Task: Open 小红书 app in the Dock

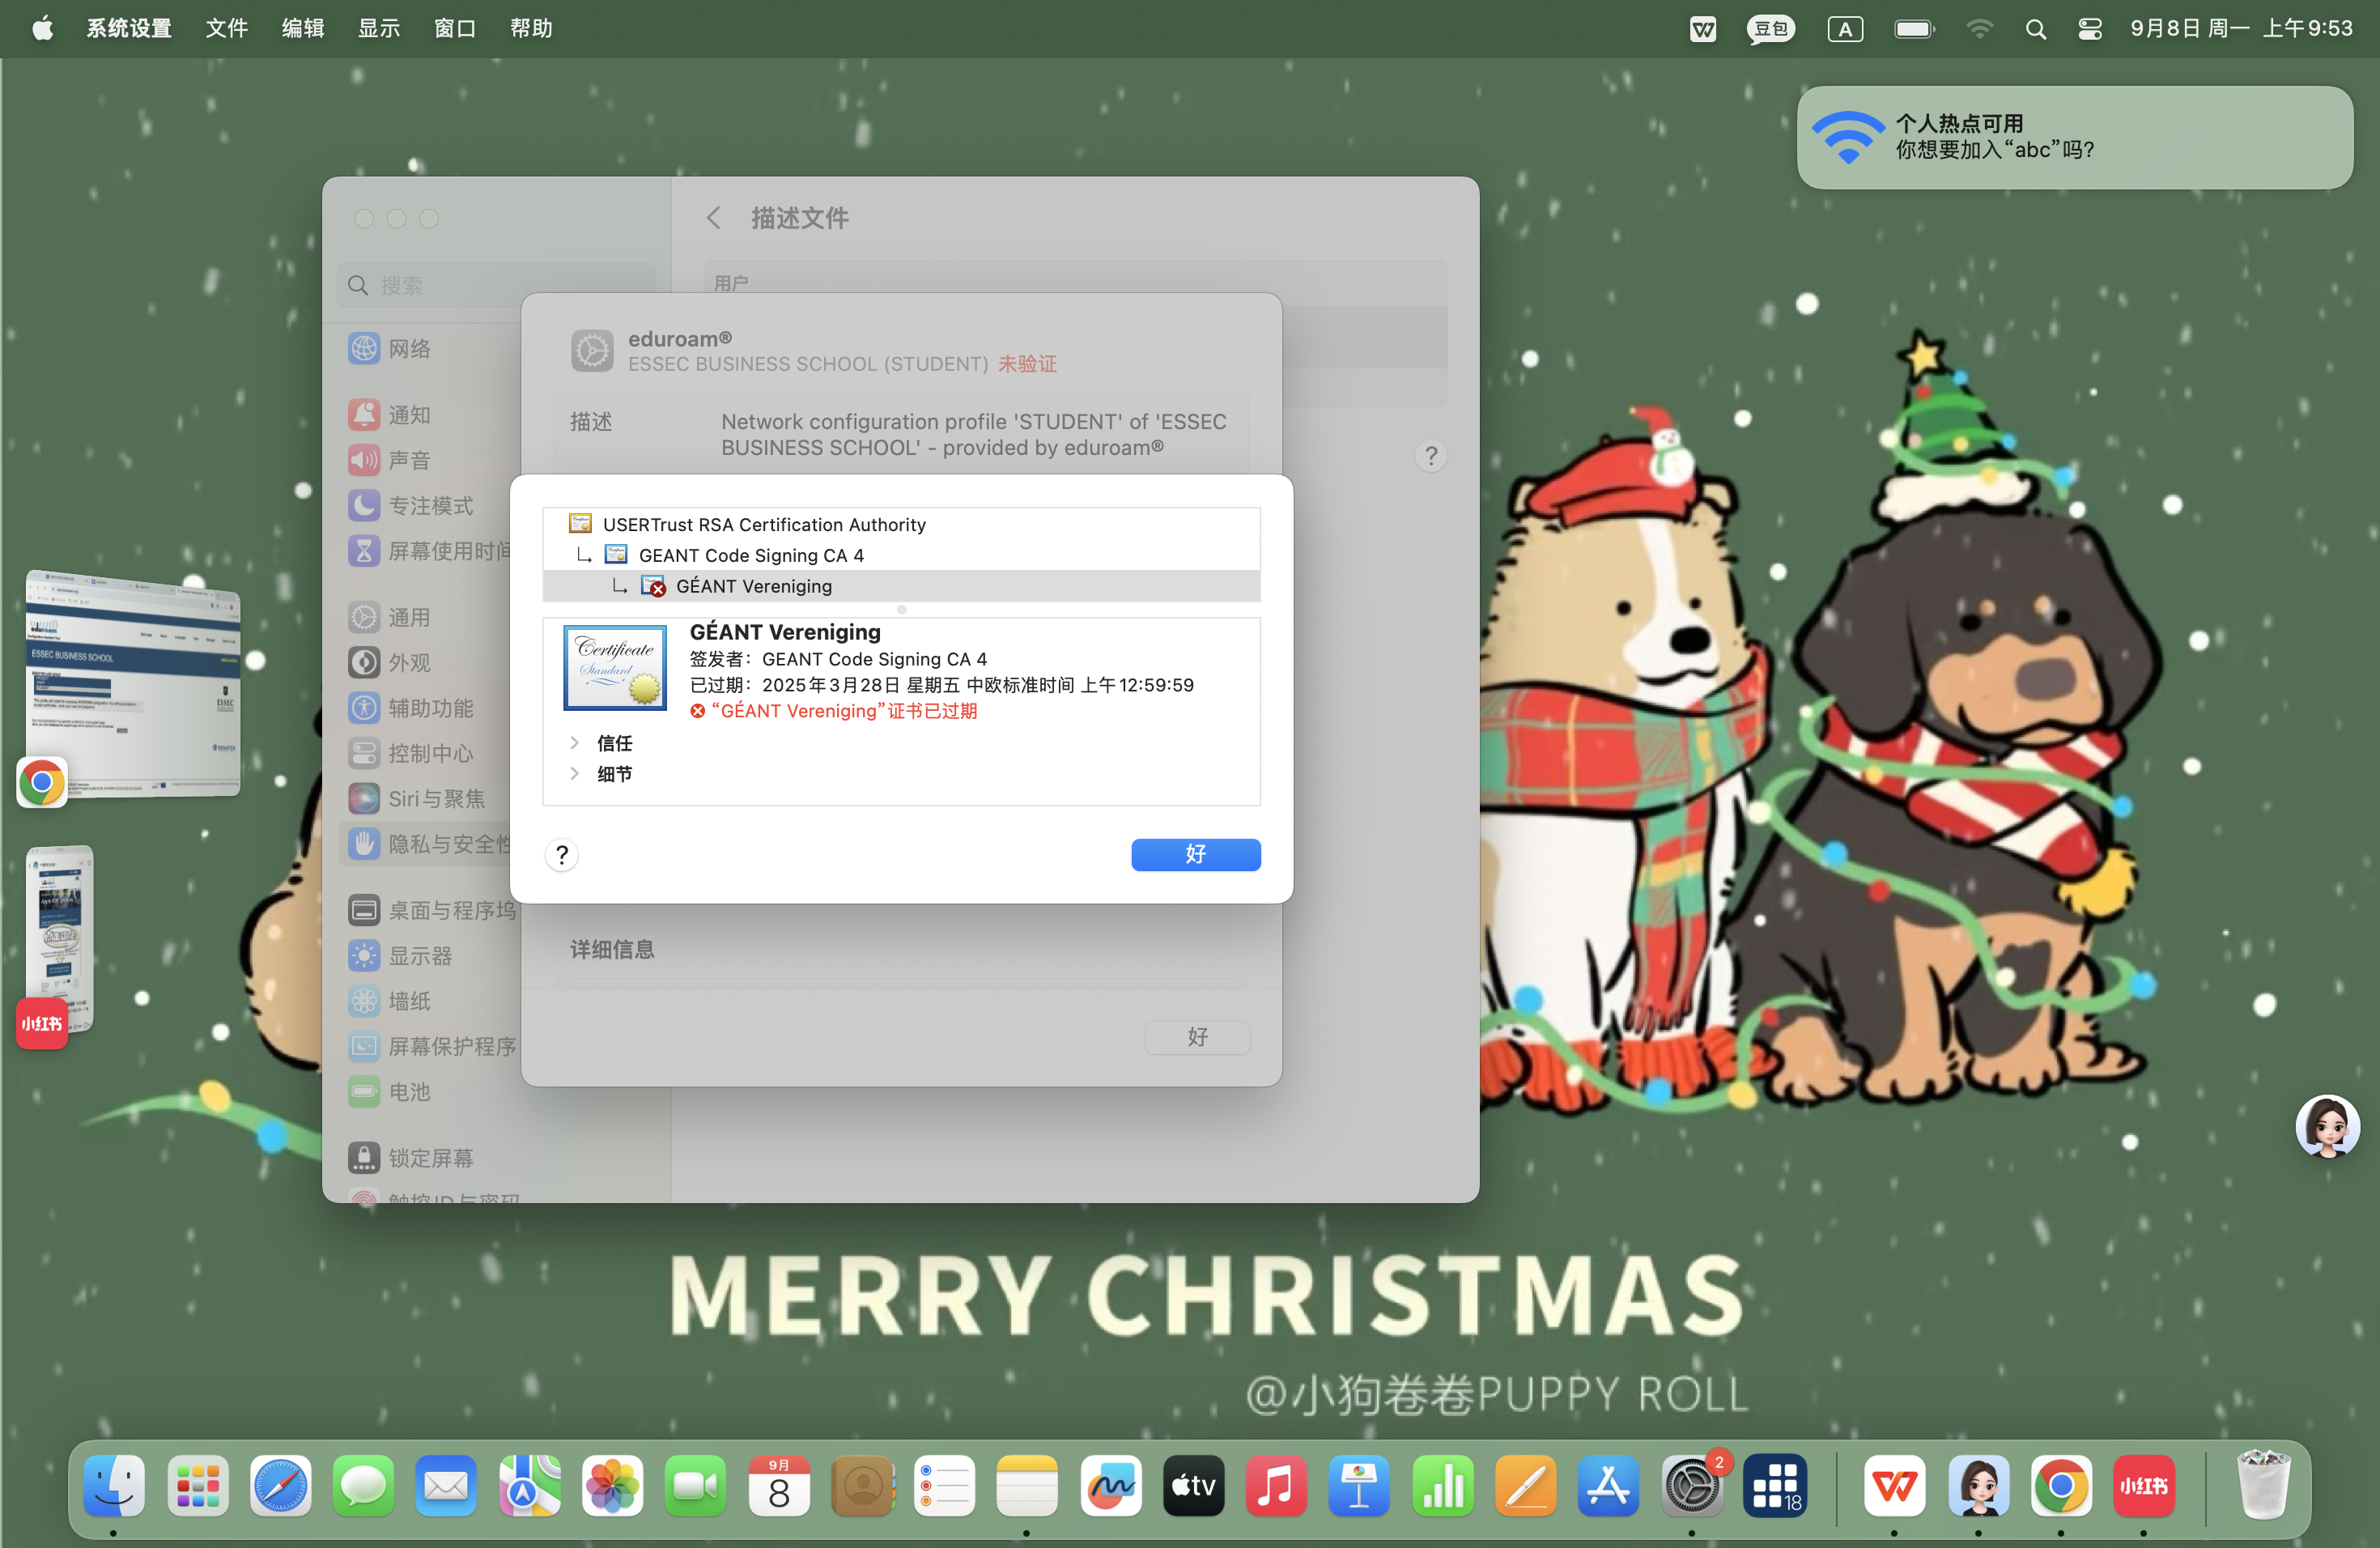Action: point(2142,1486)
